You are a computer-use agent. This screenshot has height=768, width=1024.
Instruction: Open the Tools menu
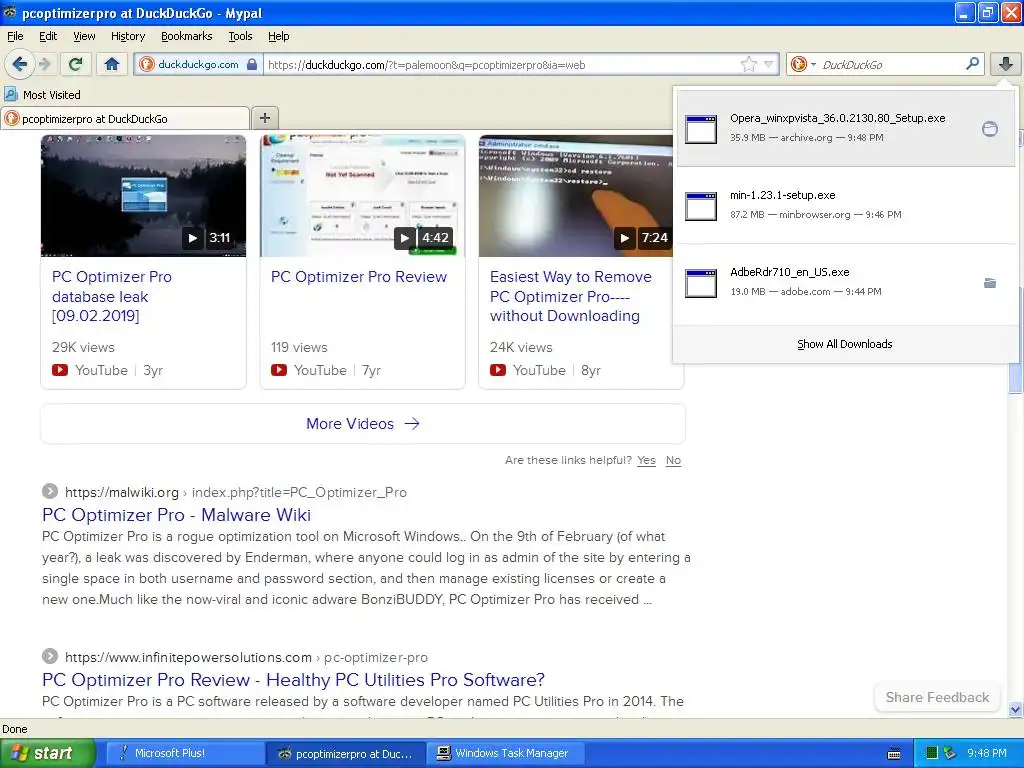[240, 36]
